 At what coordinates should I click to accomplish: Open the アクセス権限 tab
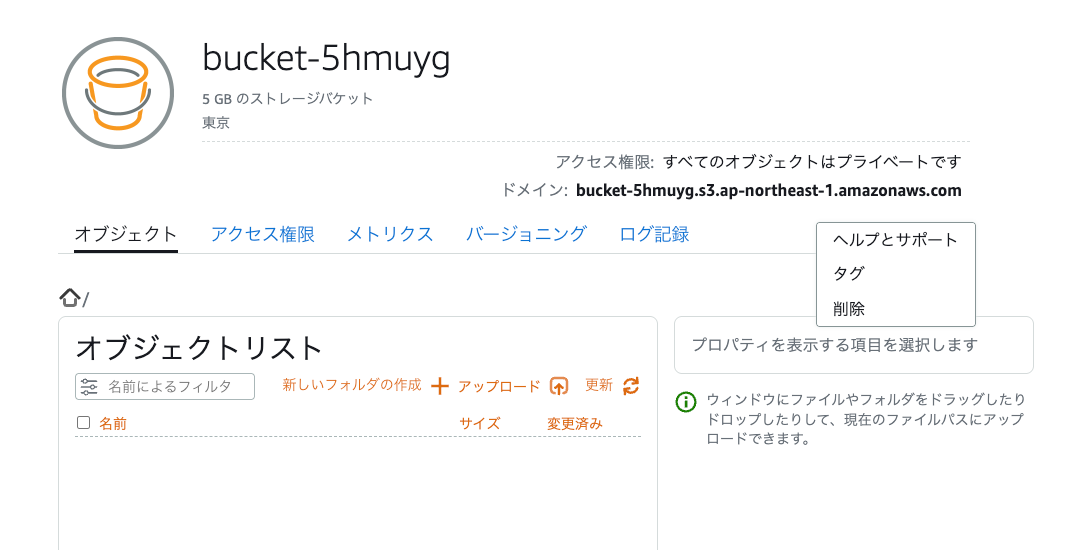tap(262, 234)
